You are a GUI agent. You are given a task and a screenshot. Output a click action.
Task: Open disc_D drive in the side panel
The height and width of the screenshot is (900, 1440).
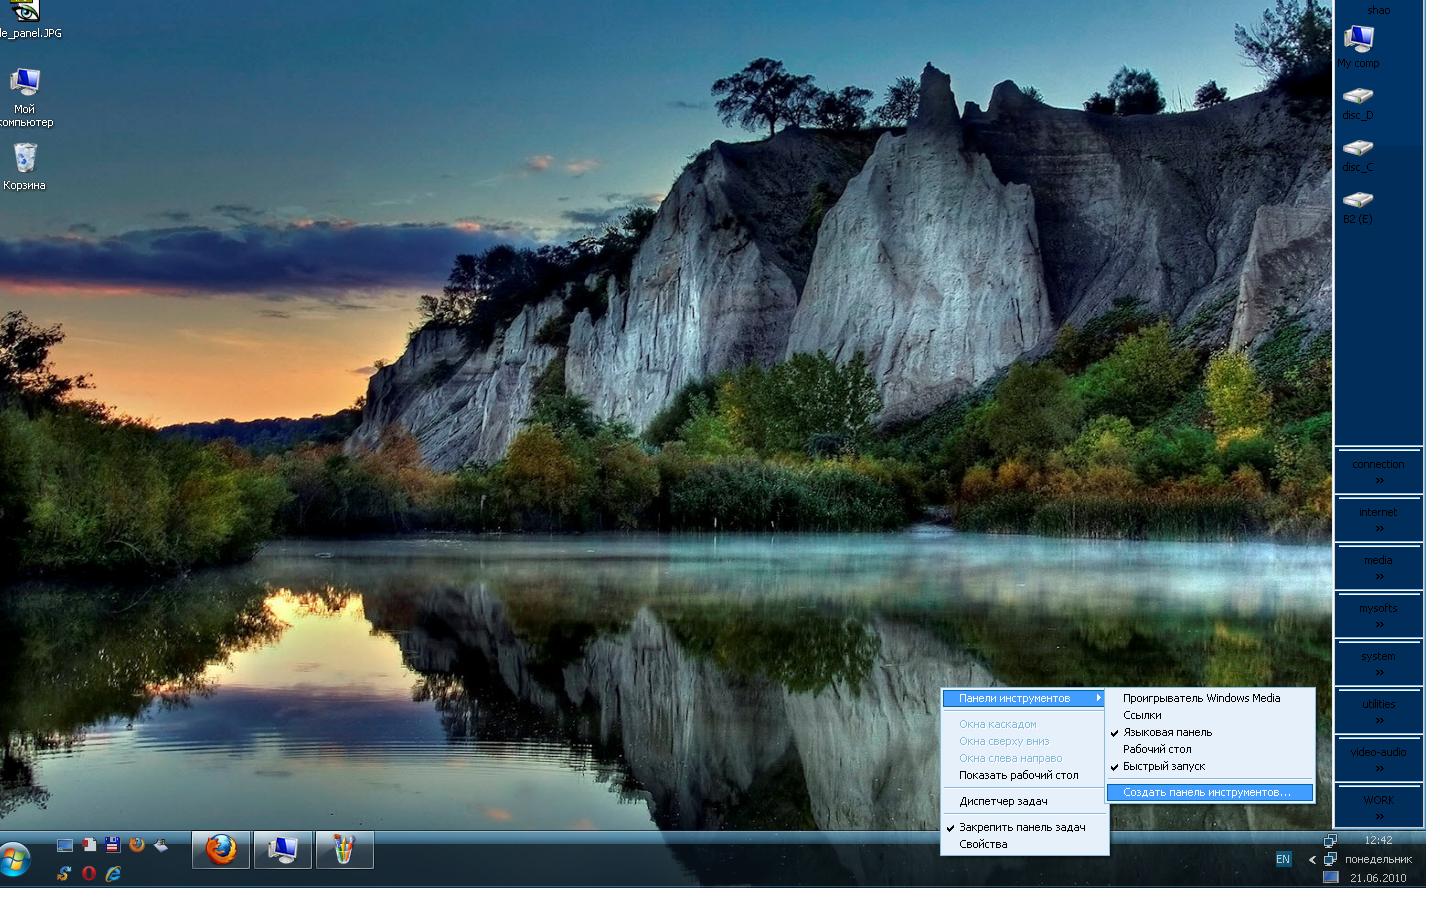pyautogui.click(x=1358, y=97)
